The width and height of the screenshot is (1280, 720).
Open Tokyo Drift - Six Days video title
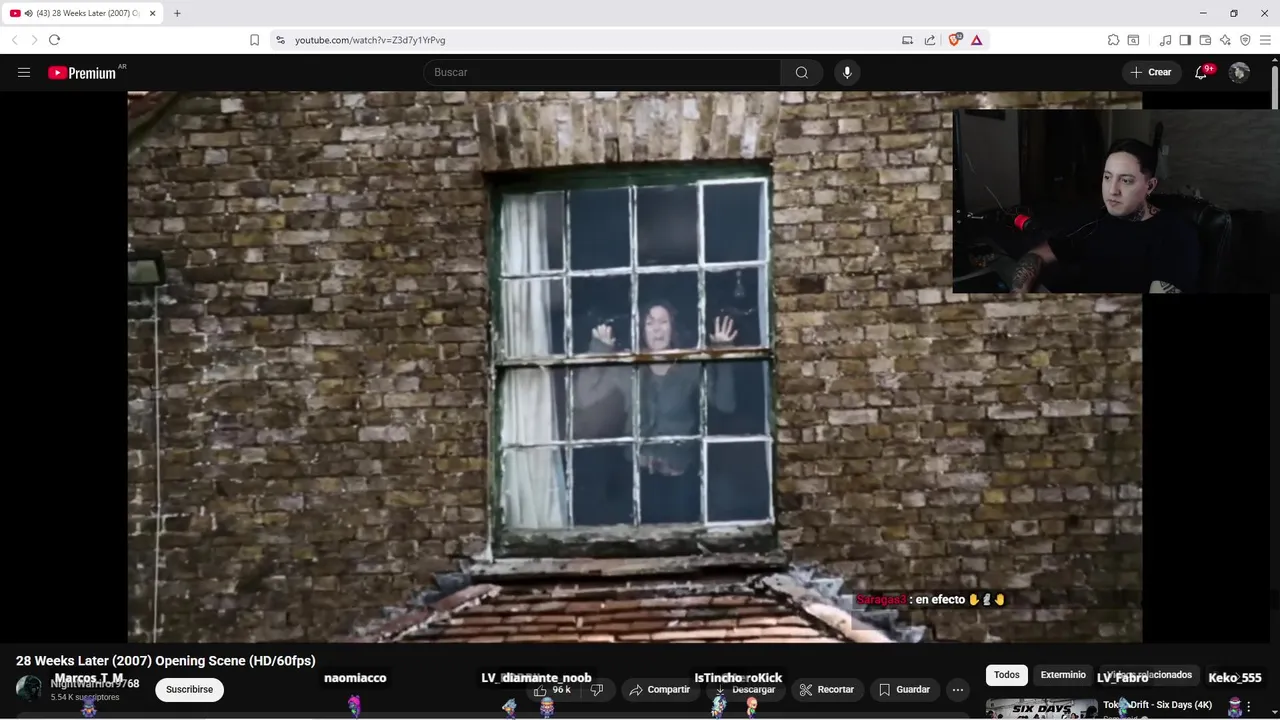pos(1157,705)
